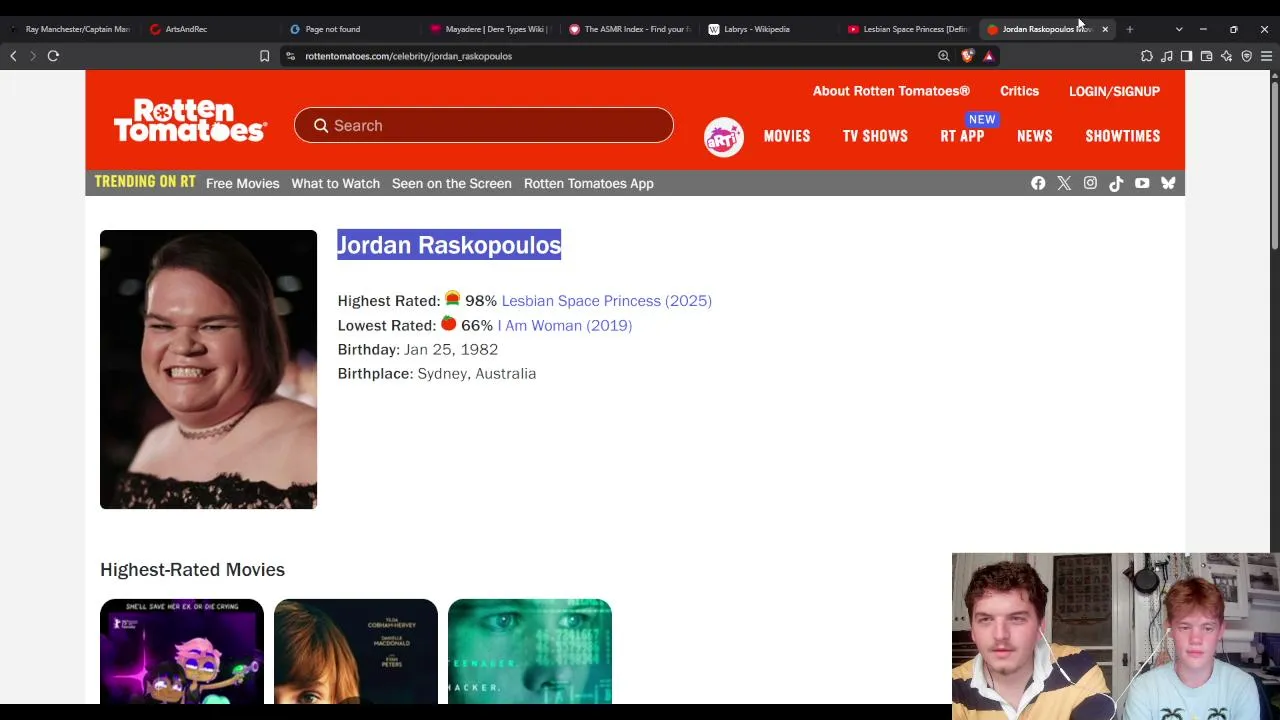The image size is (1280, 720).
Task: Open Leo AI sparkle icon
Action: tap(1226, 56)
